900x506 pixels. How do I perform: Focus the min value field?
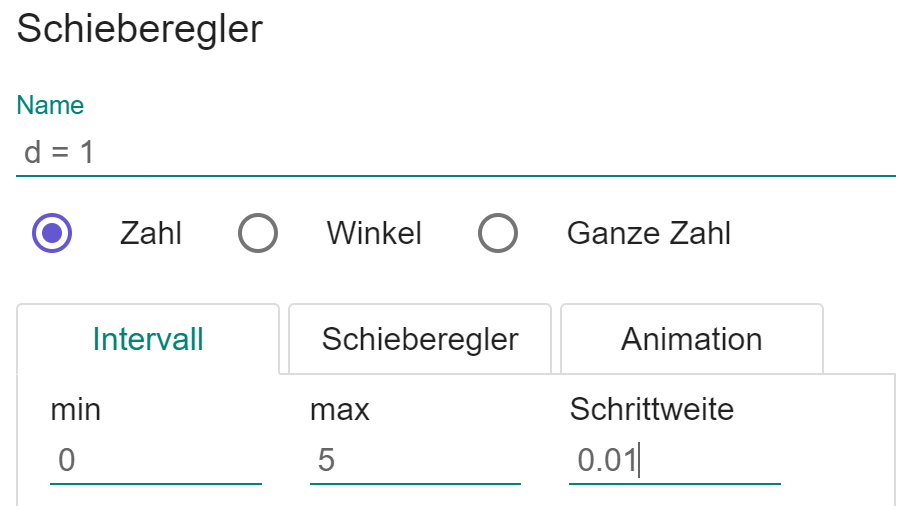155,461
